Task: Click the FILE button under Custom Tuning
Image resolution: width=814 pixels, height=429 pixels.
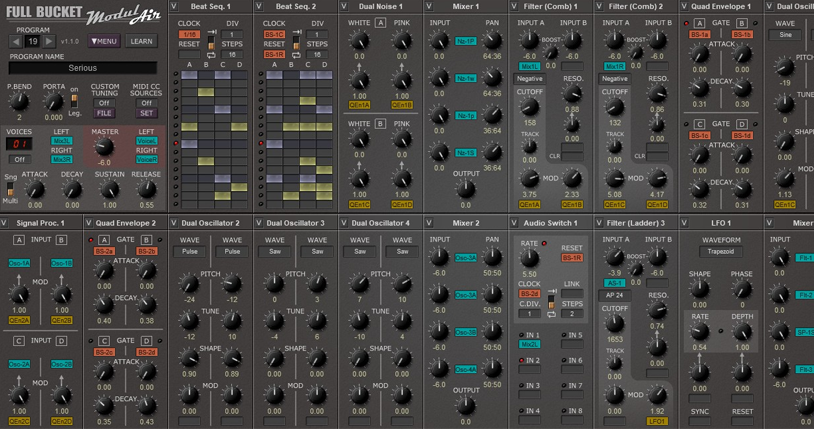Action: click(104, 114)
